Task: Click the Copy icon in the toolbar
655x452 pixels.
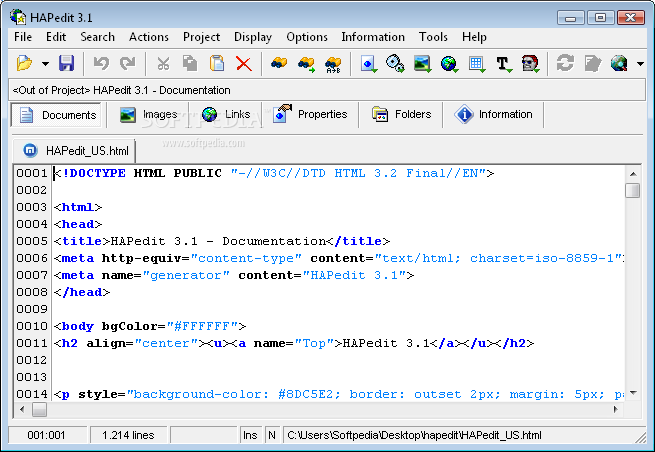Action: coord(190,63)
